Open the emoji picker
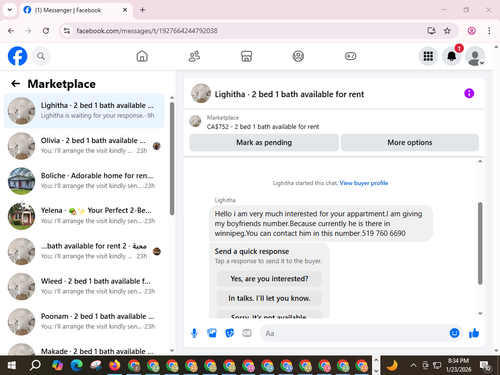 454,333
